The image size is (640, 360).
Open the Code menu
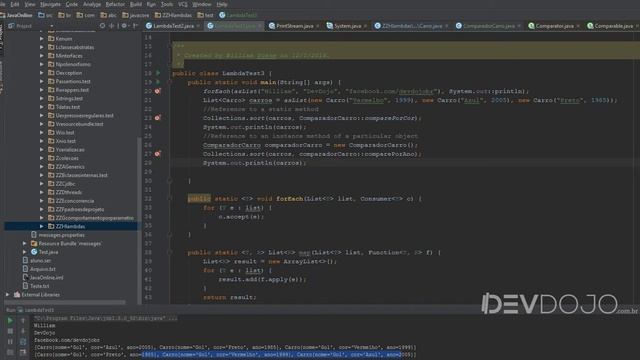point(72,4)
